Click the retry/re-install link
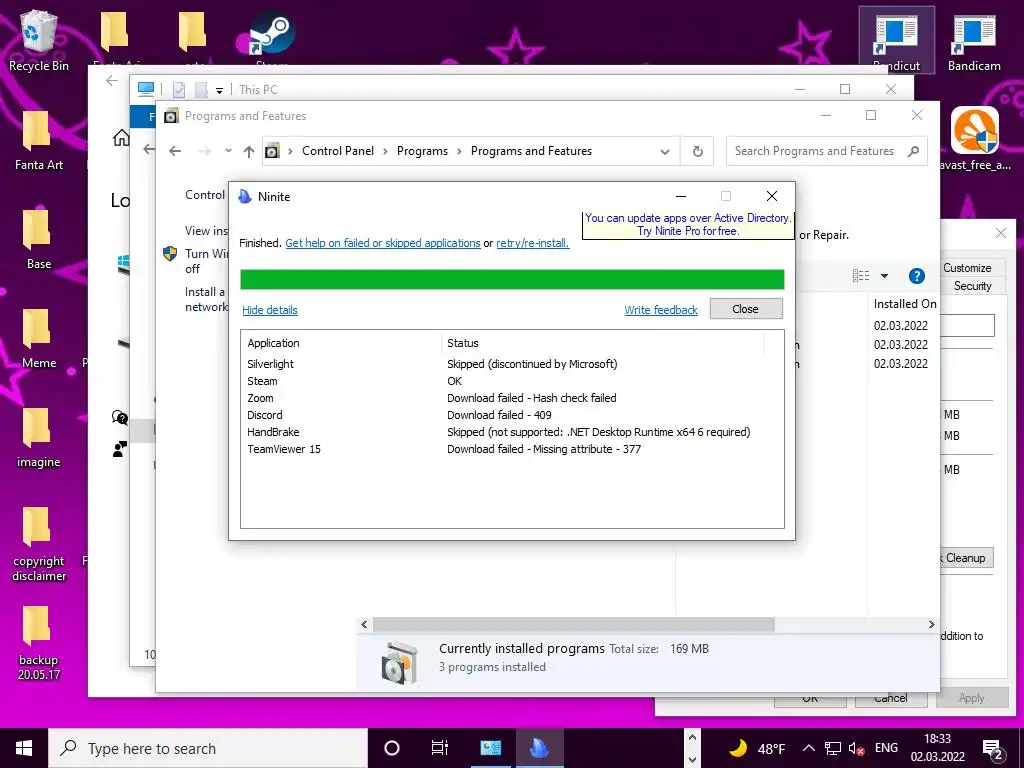 532,243
